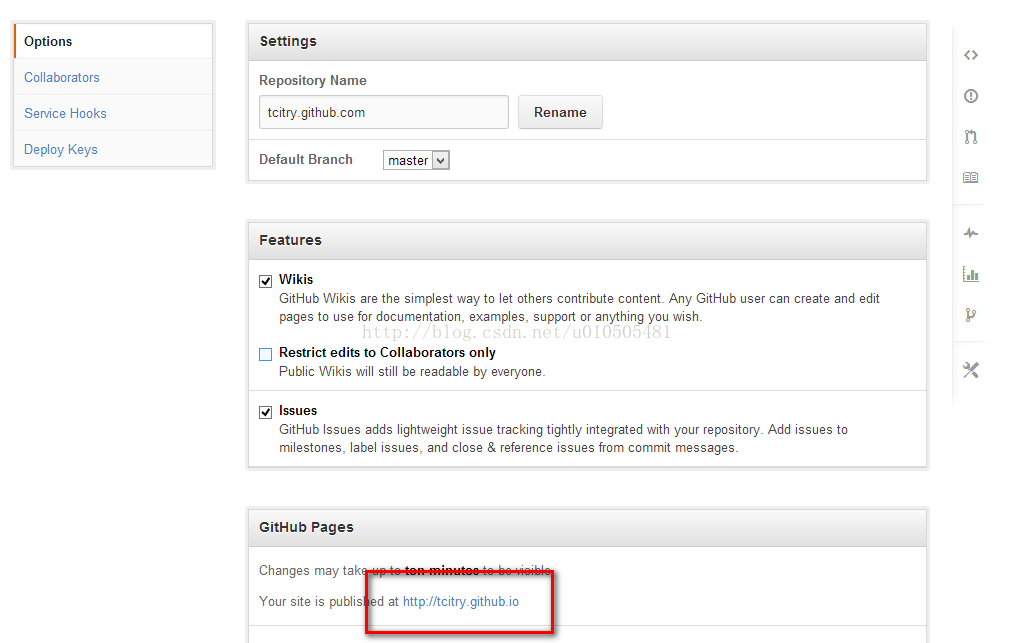Open the Graphs bar chart icon

tap(970, 274)
